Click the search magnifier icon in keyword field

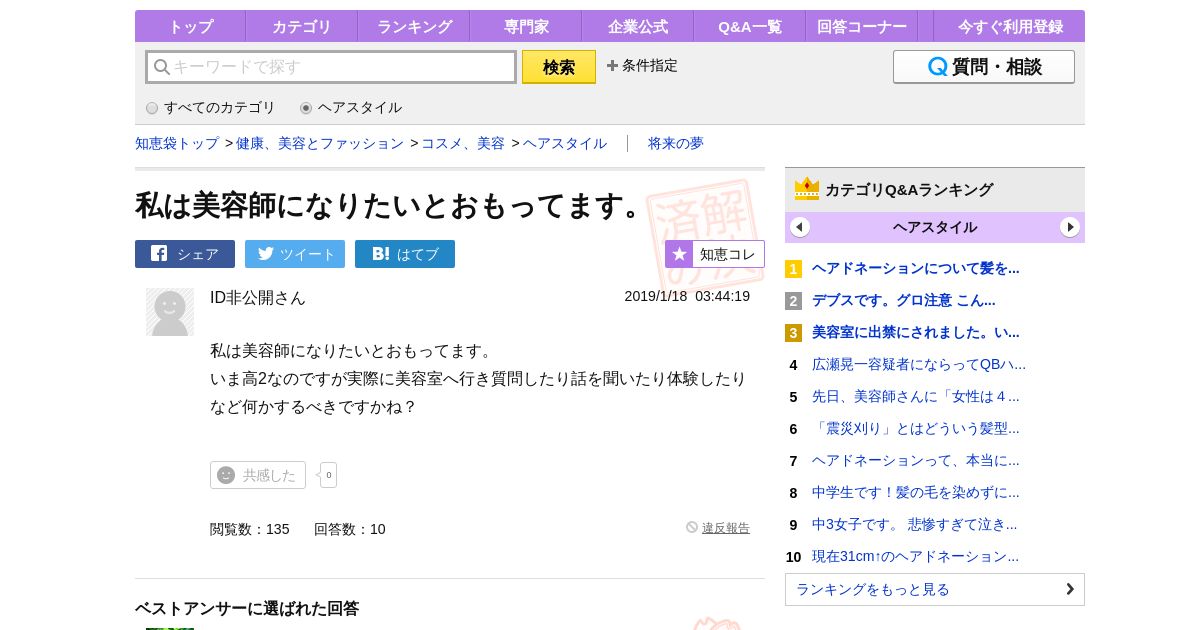click(x=161, y=67)
